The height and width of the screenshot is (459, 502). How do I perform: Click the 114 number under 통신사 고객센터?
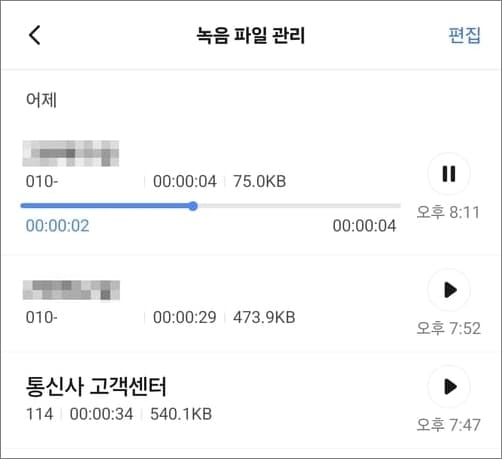click(x=39, y=414)
